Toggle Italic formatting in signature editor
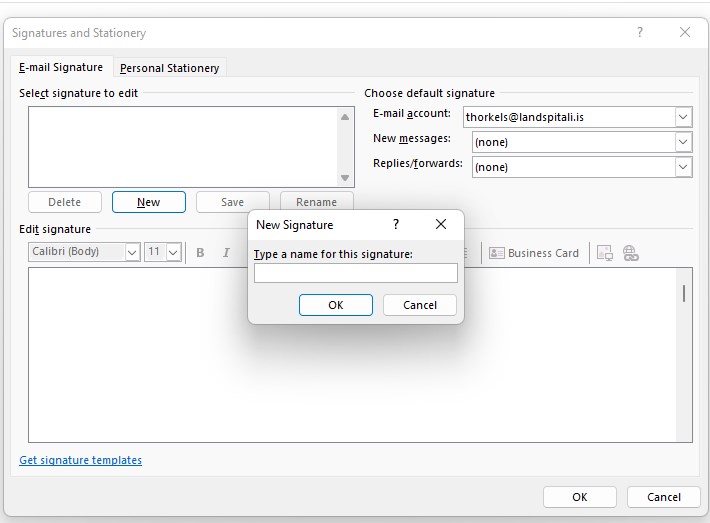This screenshot has width=710, height=523. tap(227, 253)
